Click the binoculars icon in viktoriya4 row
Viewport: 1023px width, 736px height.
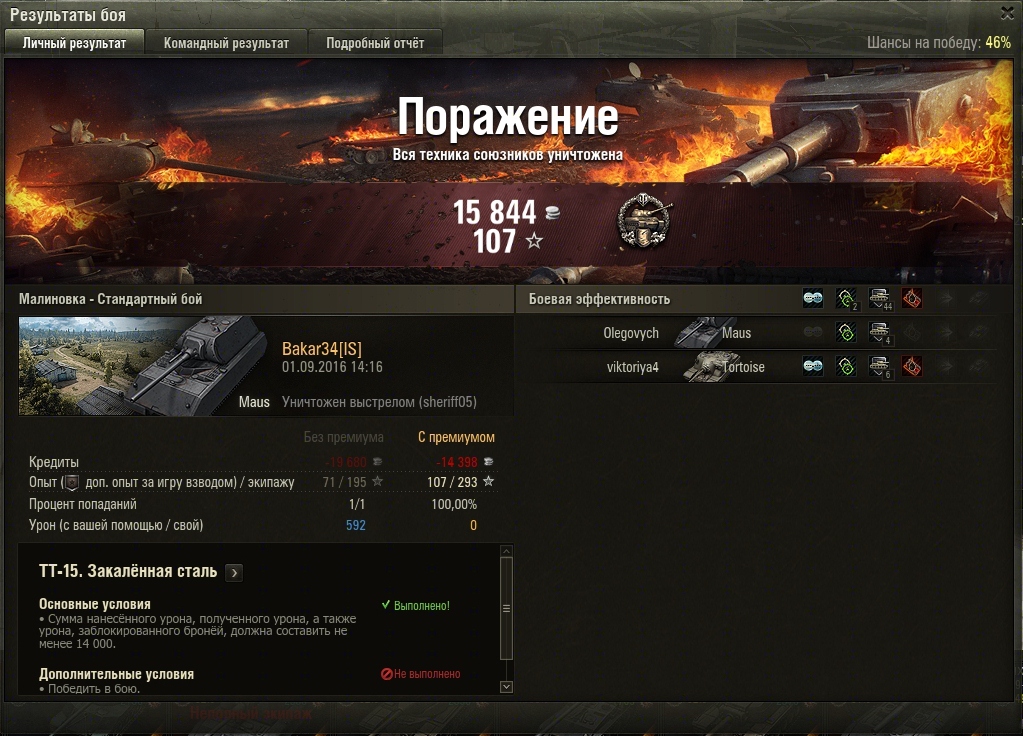point(813,366)
